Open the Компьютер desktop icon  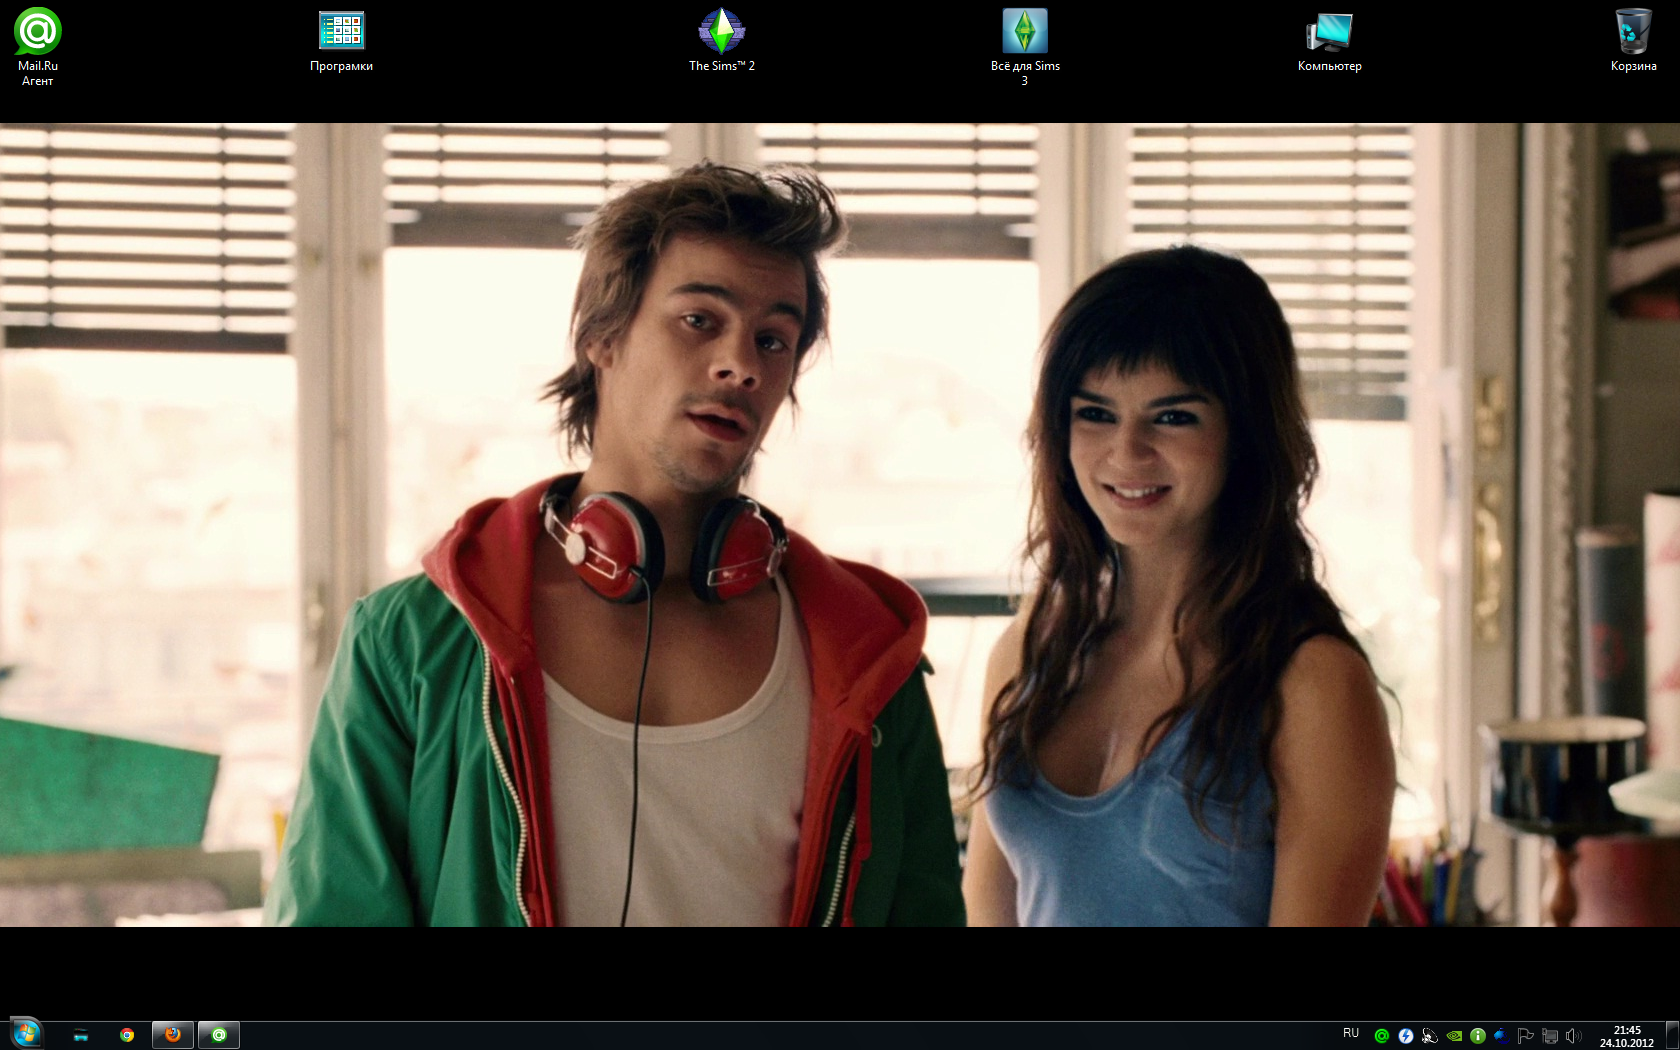pyautogui.click(x=1329, y=41)
